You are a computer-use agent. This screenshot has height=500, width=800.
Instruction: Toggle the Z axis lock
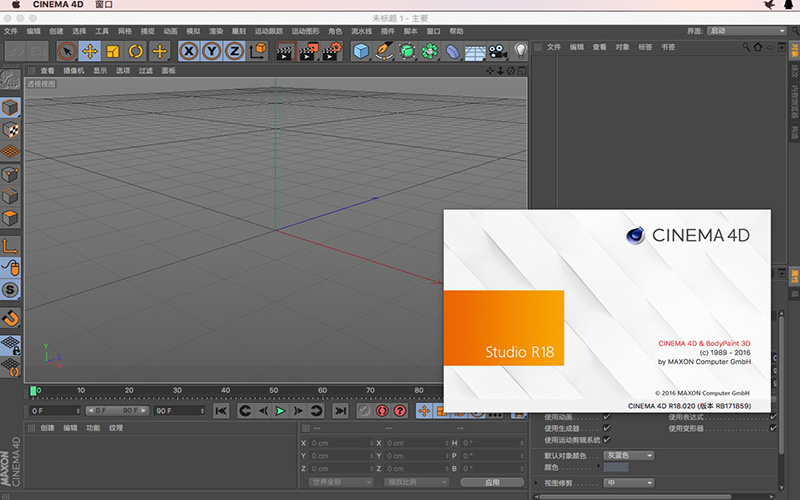coord(234,52)
